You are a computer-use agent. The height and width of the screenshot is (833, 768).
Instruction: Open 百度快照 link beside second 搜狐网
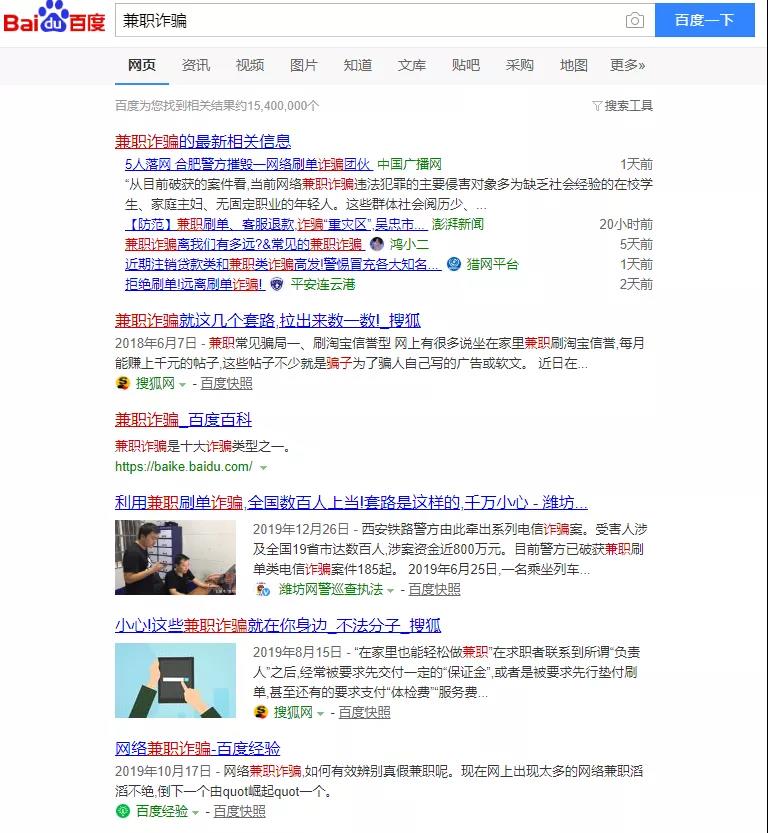[364, 712]
